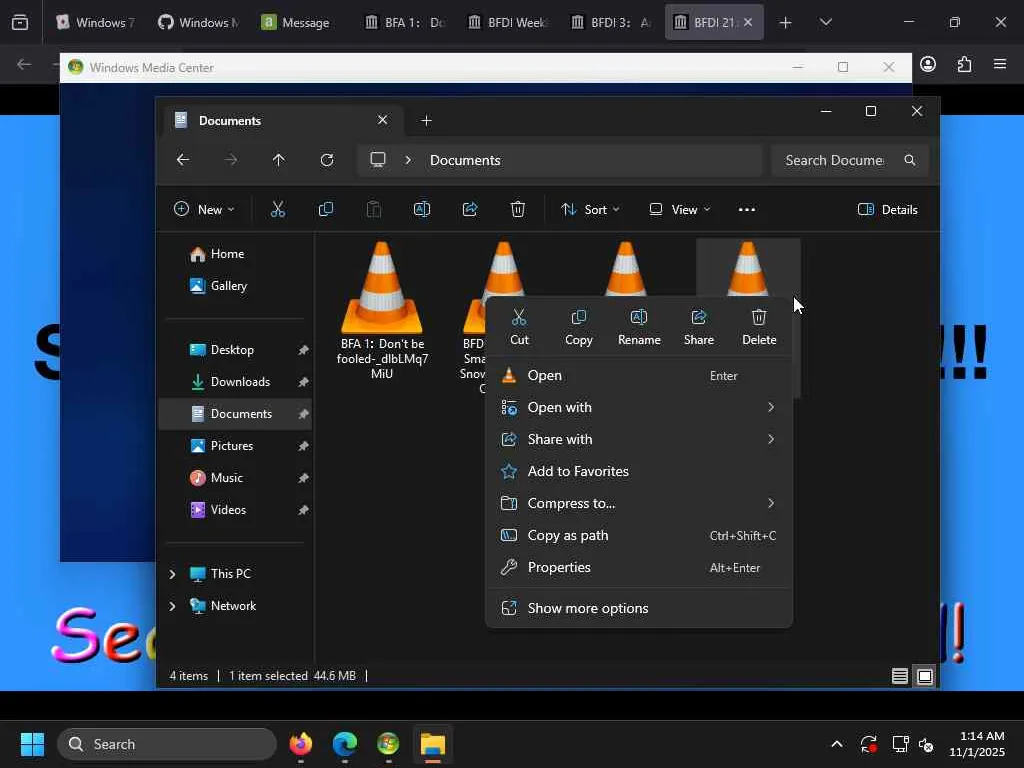
Task: Click the address bar chevron before Documents
Action: click(408, 160)
